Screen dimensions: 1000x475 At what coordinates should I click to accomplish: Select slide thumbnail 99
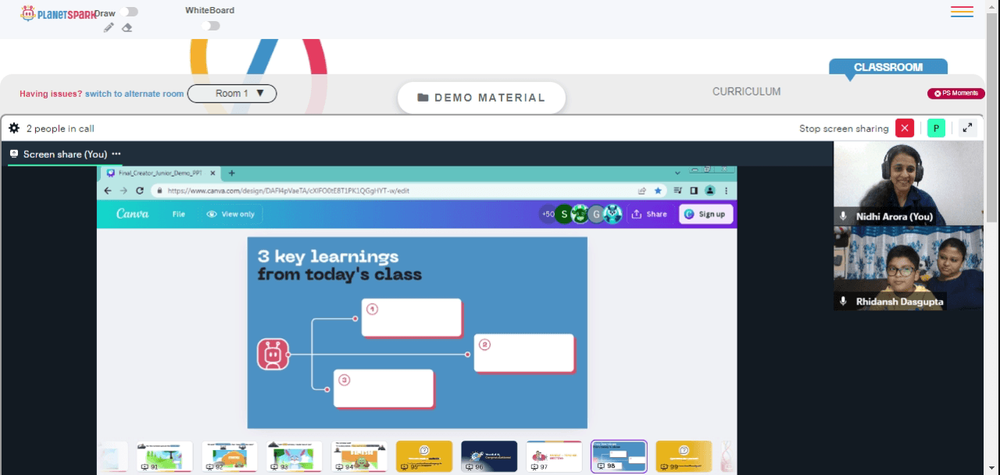[x=684, y=457]
